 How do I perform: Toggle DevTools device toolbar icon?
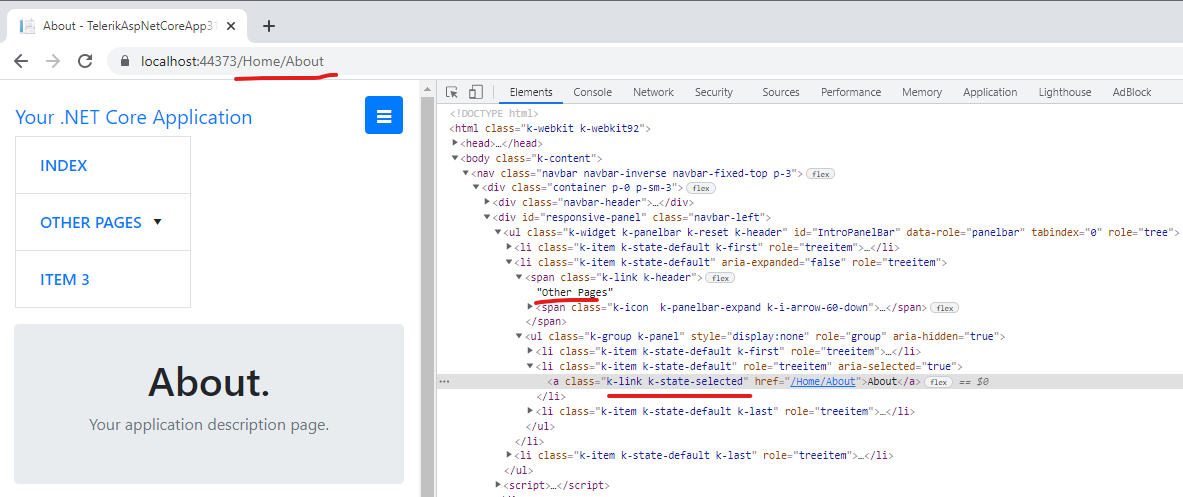pos(475,92)
